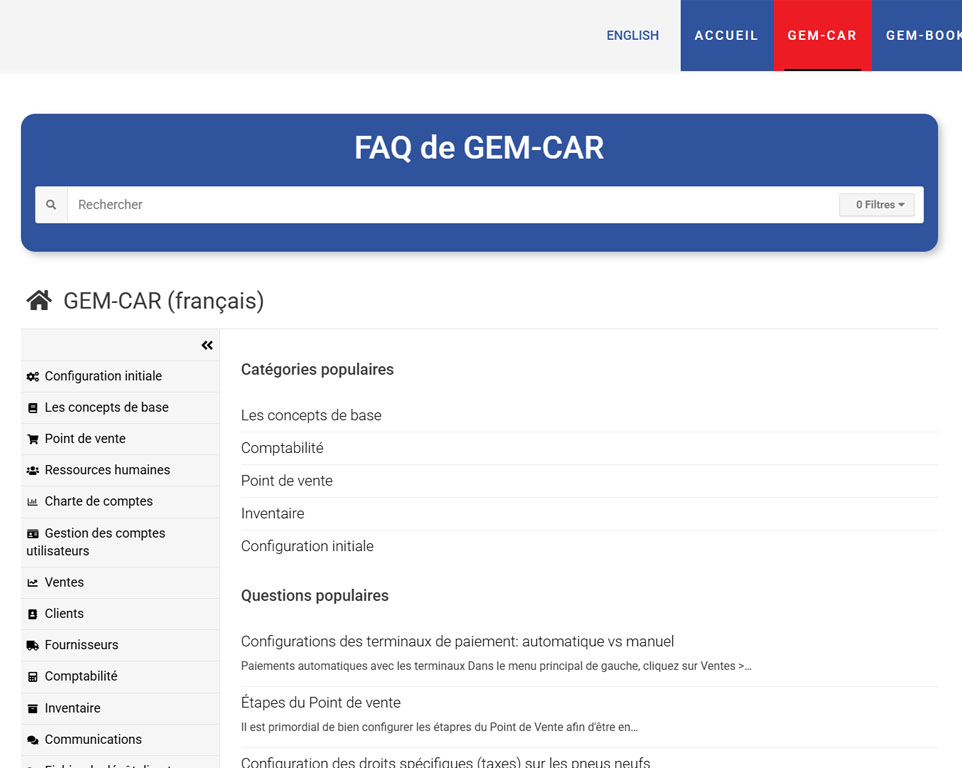The width and height of the screenshot is (962, 768).
Task: Select the gear icon for Configuration initiale
Action: click(31, 376)
